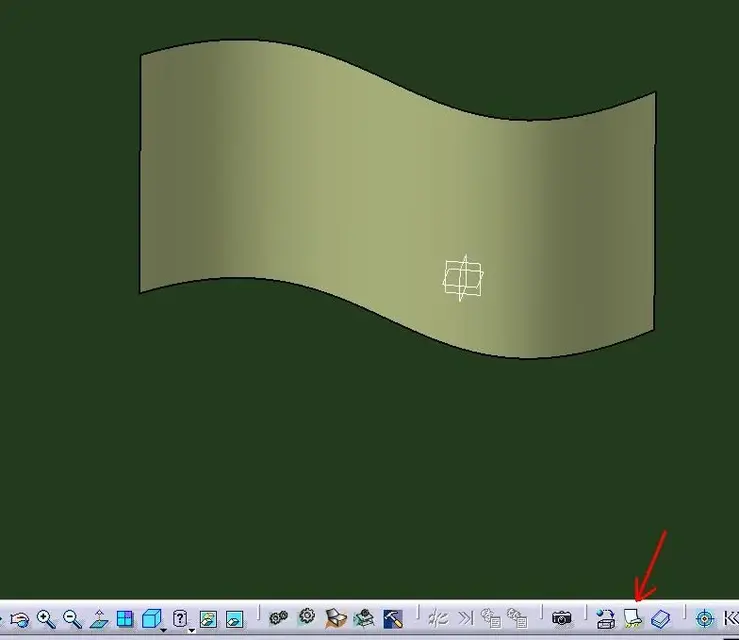739x640 pixels.
Task: Toggle Swap Visible Space view
Action: coord(234,619)
